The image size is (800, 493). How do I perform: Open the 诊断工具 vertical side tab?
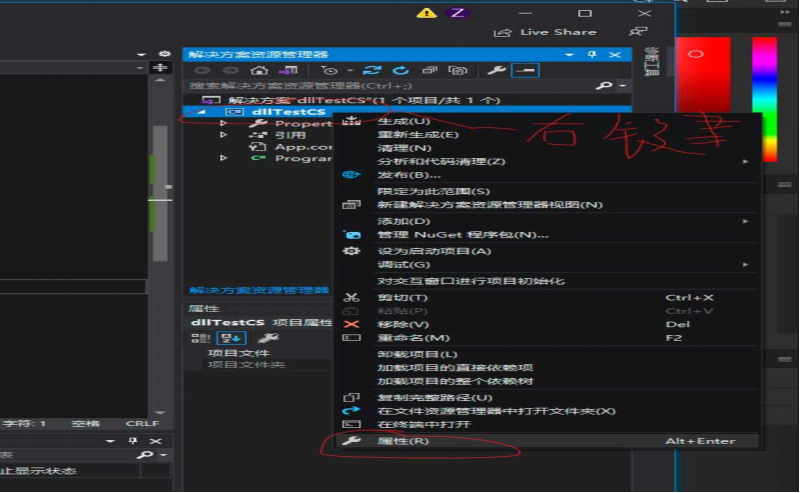[x=652, y=61]
